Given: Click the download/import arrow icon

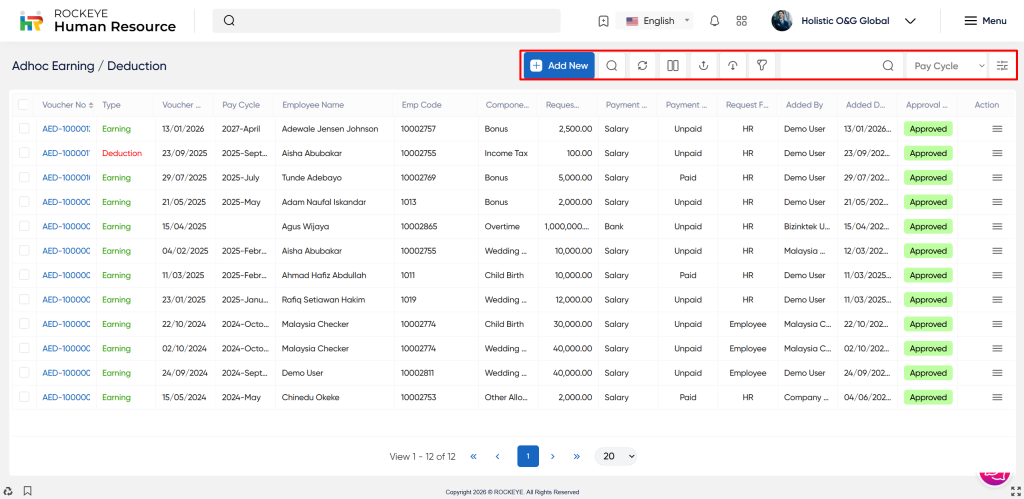Looking at the screenshot, I should pyautogui.click(x=733, y=66).
